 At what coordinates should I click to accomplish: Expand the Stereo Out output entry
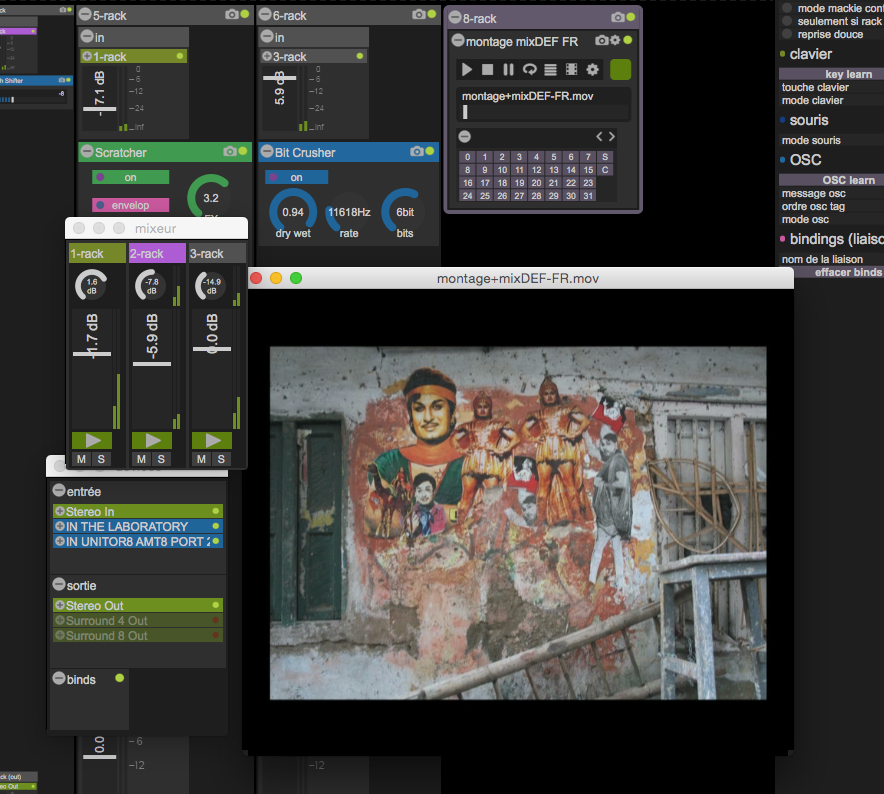tap(60, 606)
